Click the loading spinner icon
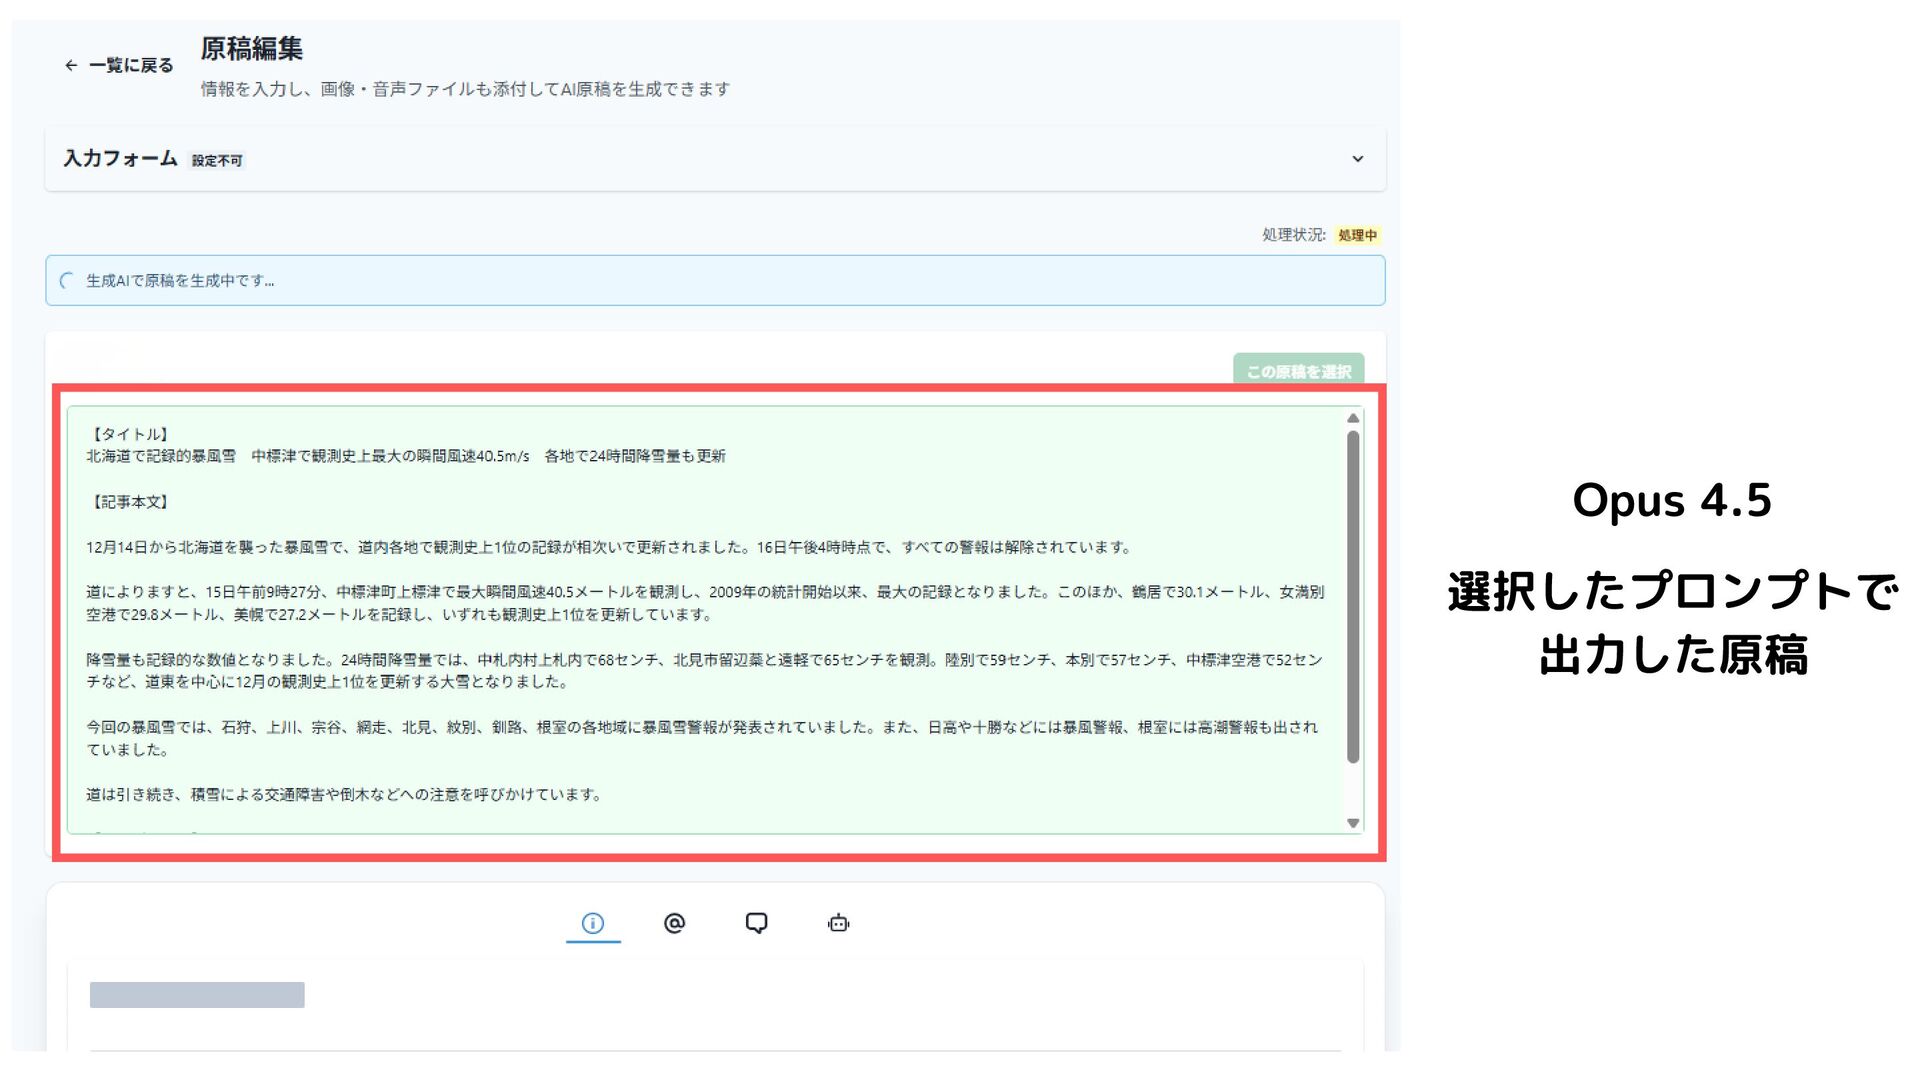Viewport: 1920px width, 1080px height. coord(67,281)
